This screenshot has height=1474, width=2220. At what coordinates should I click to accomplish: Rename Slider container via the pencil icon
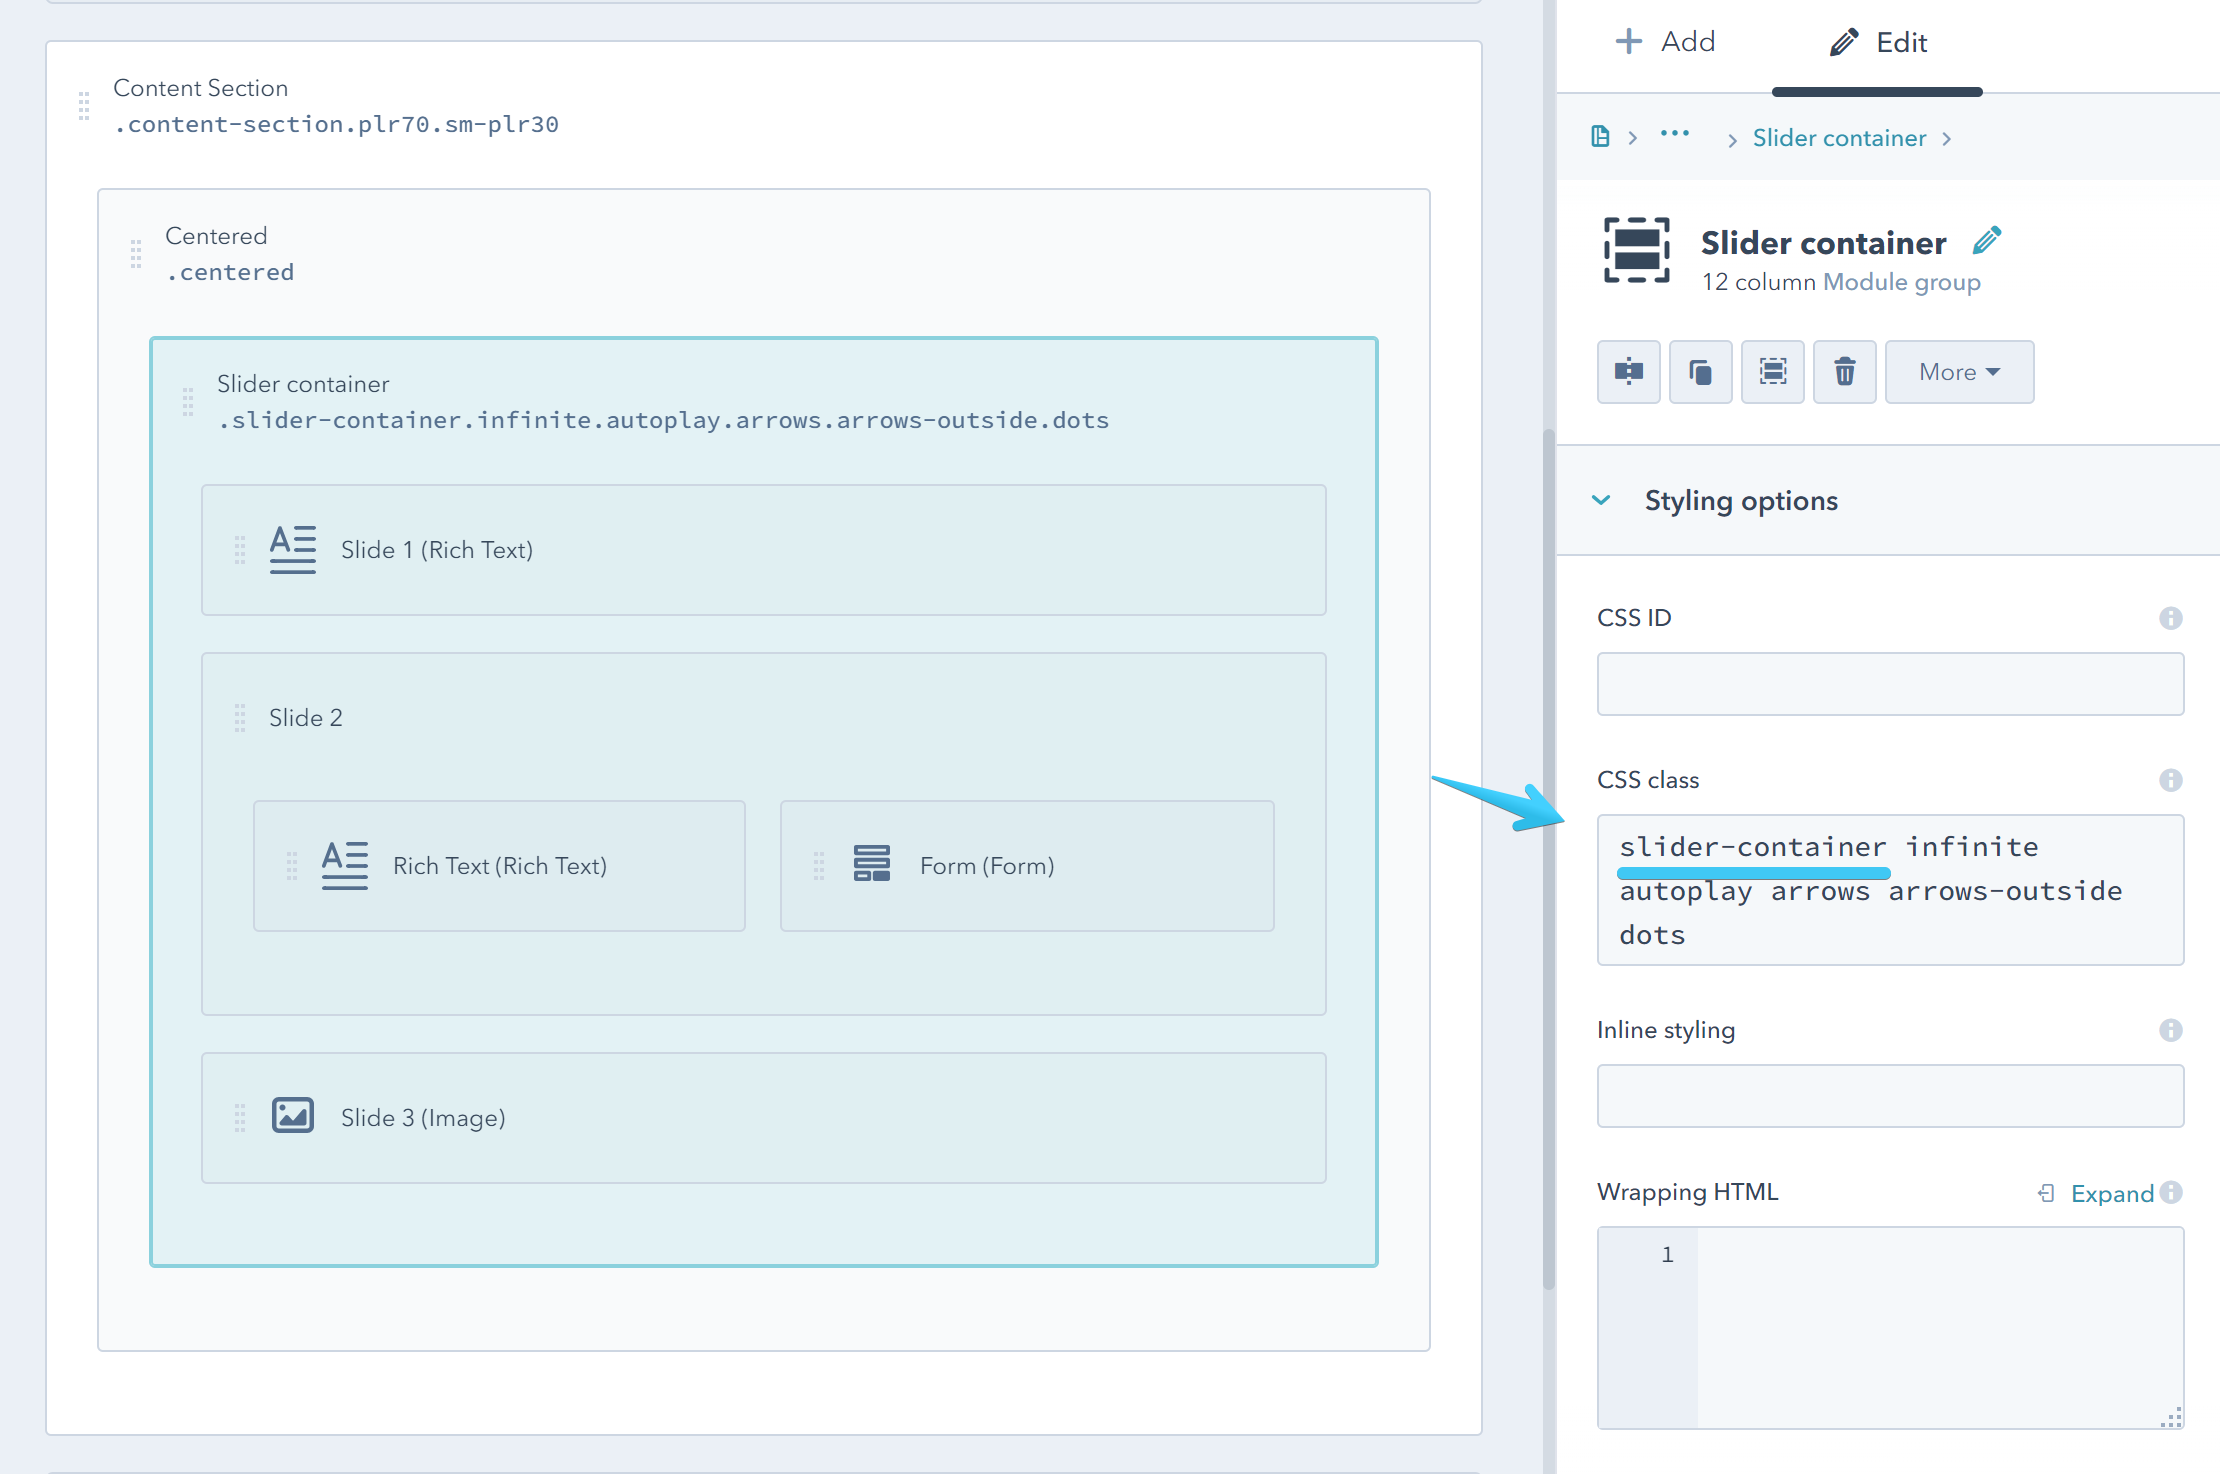1988,238
